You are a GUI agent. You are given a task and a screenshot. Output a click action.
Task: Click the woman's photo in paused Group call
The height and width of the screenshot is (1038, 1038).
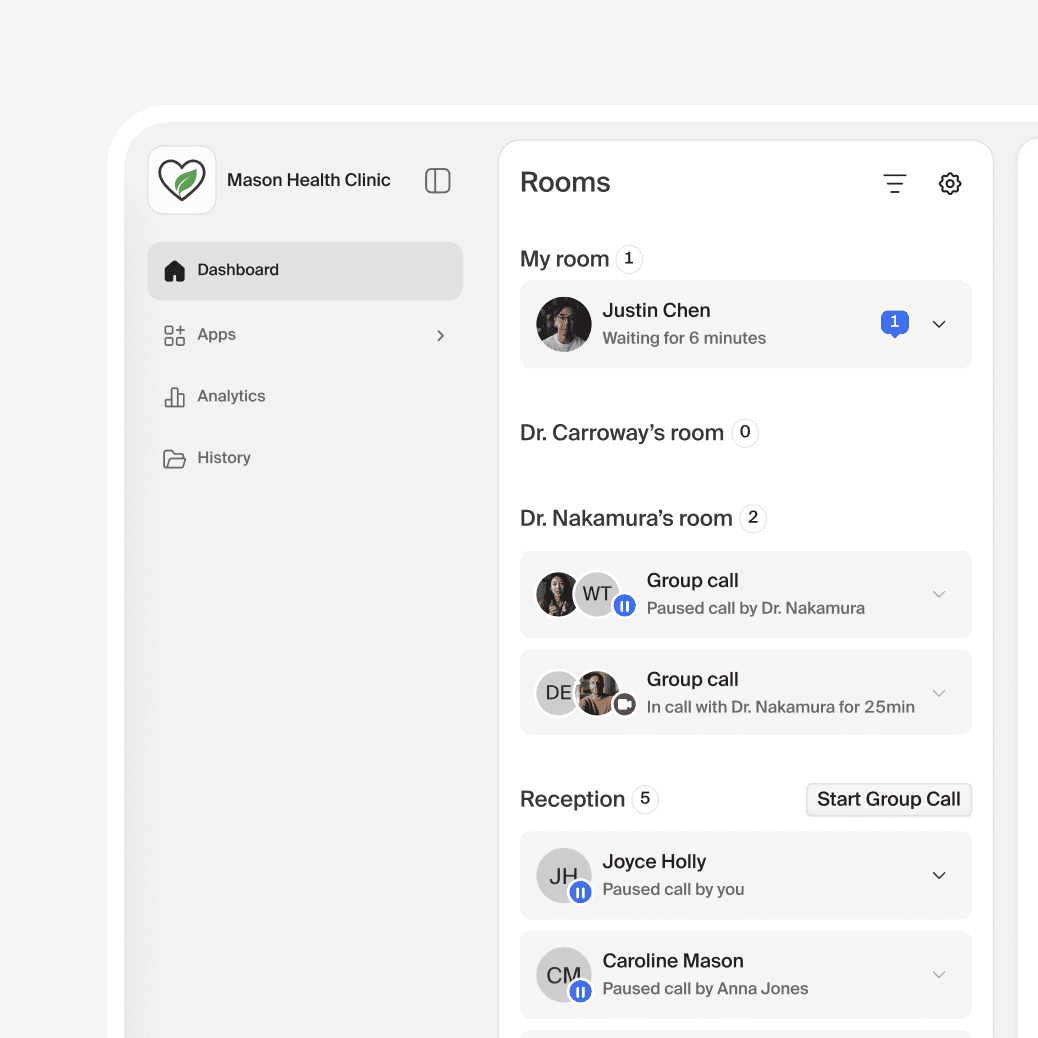557,594
